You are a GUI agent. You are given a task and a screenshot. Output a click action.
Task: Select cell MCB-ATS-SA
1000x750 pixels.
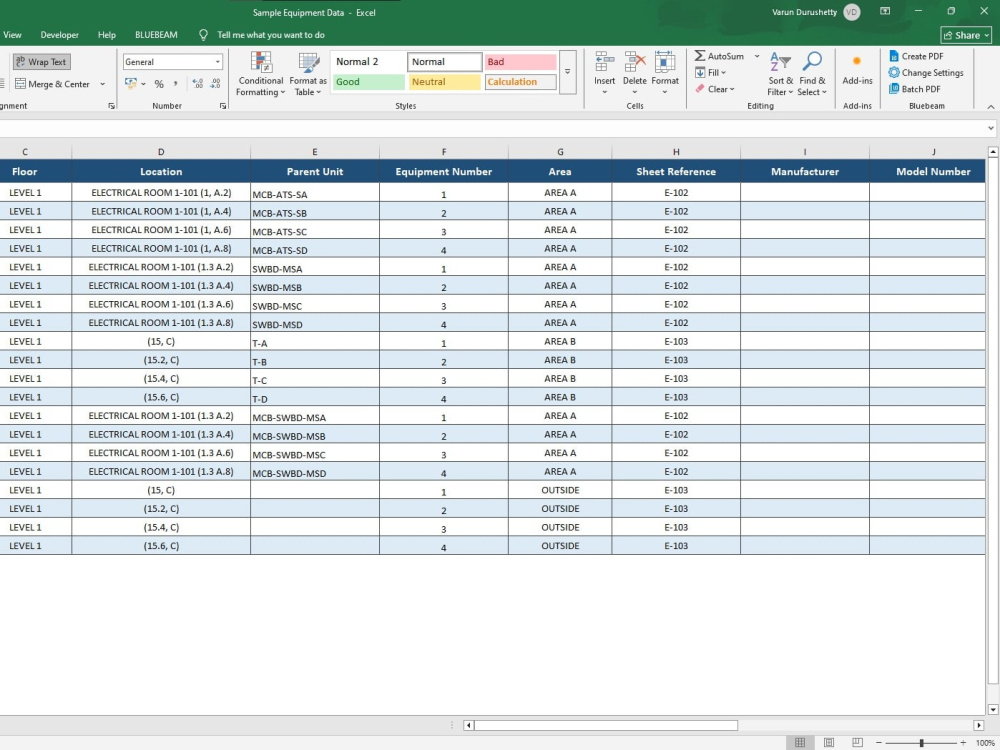[x=315, y=193]
